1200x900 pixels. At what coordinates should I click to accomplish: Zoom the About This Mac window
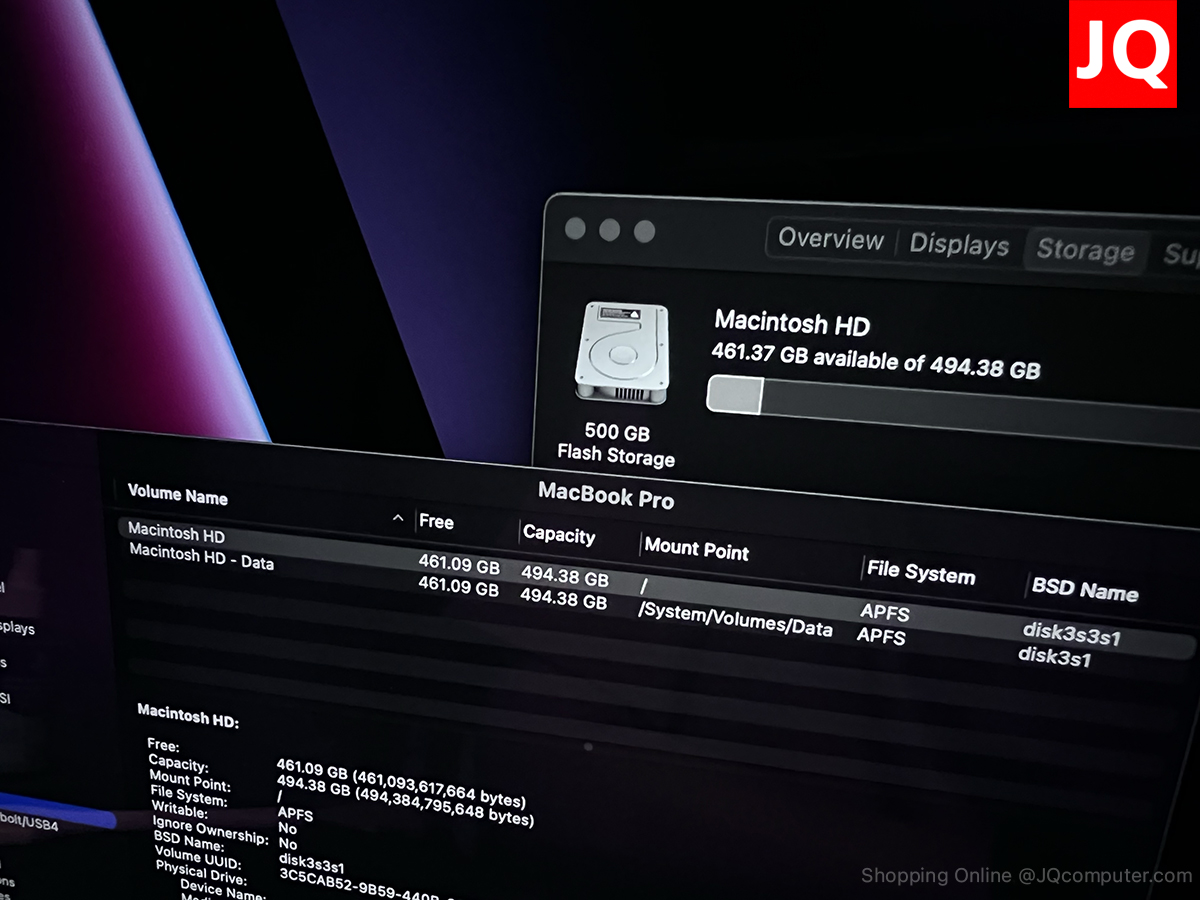645,232
